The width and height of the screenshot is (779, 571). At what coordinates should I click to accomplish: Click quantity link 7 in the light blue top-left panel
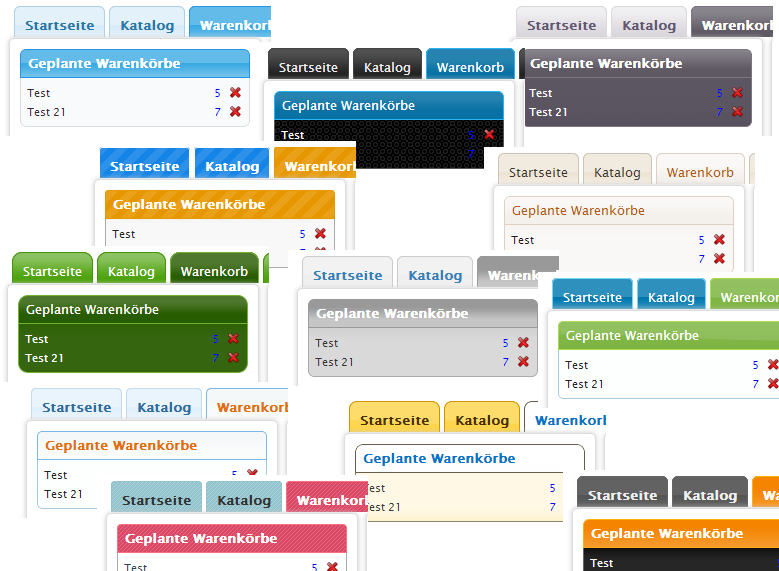pos(217,112)
